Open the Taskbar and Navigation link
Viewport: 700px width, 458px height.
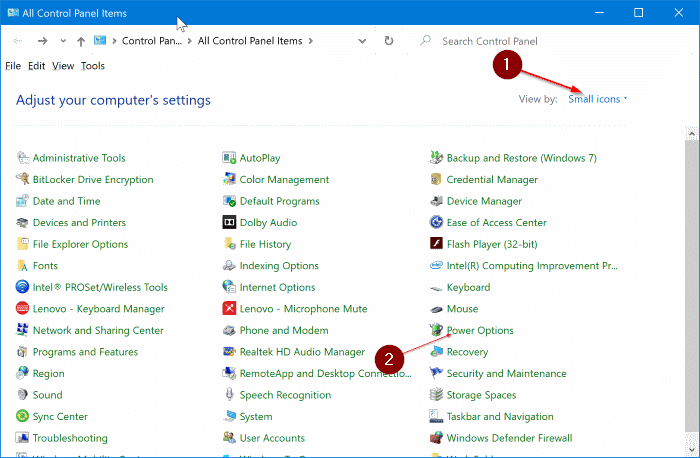(500, 416)
